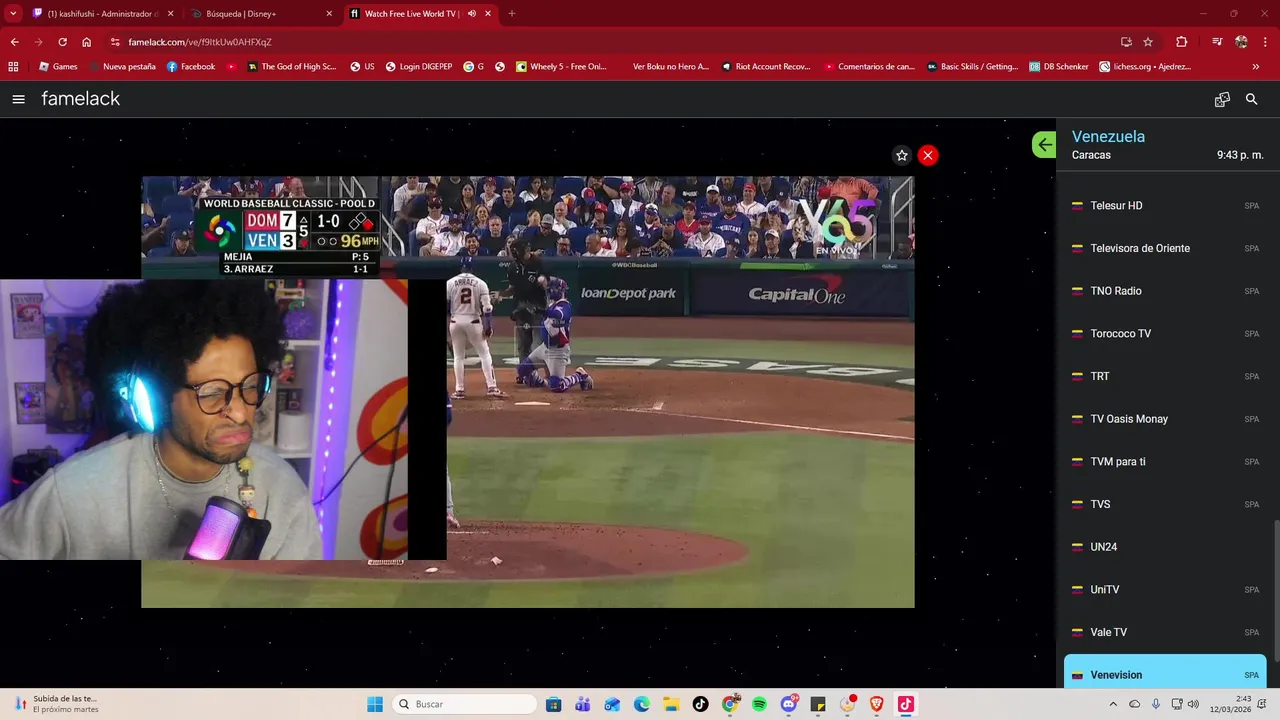
Task: Open File Explorer from the taskbar
Action: click(671, 704)
